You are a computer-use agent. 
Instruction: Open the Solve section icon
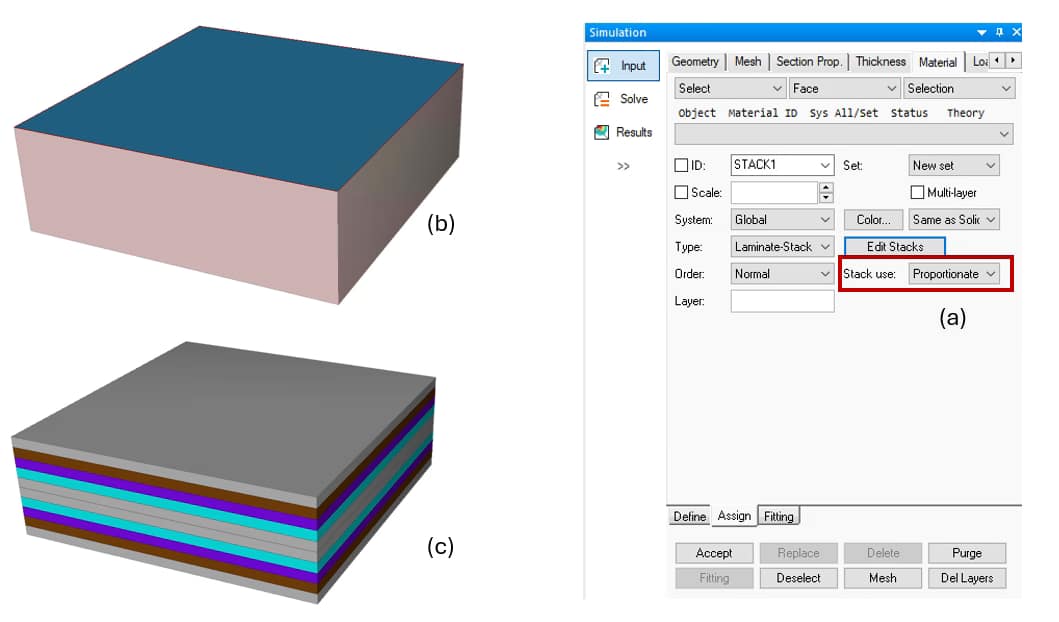point(602,99)
